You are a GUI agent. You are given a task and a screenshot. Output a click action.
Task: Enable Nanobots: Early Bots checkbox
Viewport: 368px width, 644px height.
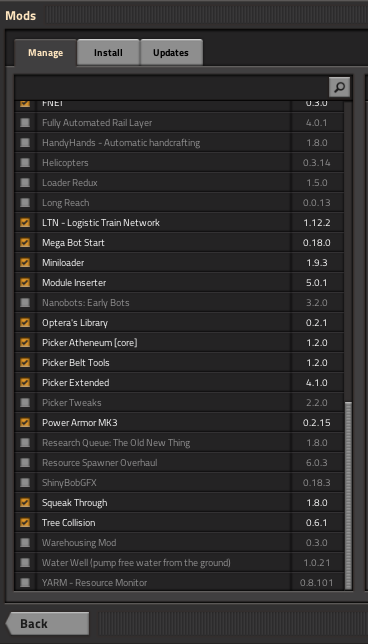point(25,303)
